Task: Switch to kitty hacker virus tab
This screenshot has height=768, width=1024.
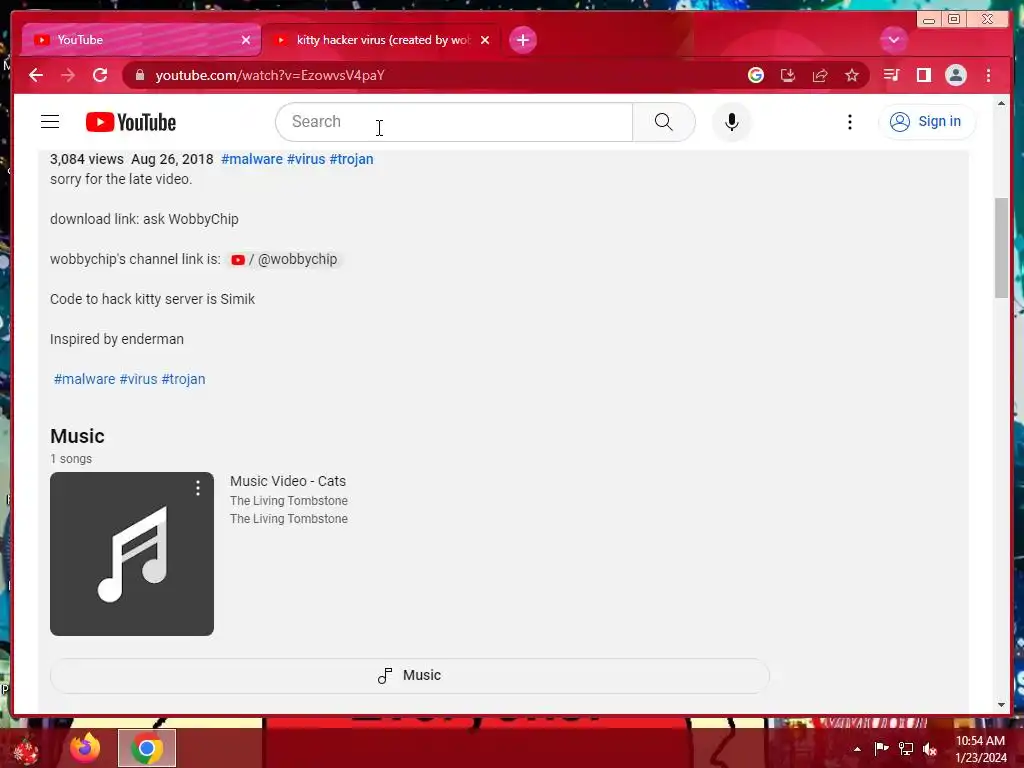Action: point(381,40)
